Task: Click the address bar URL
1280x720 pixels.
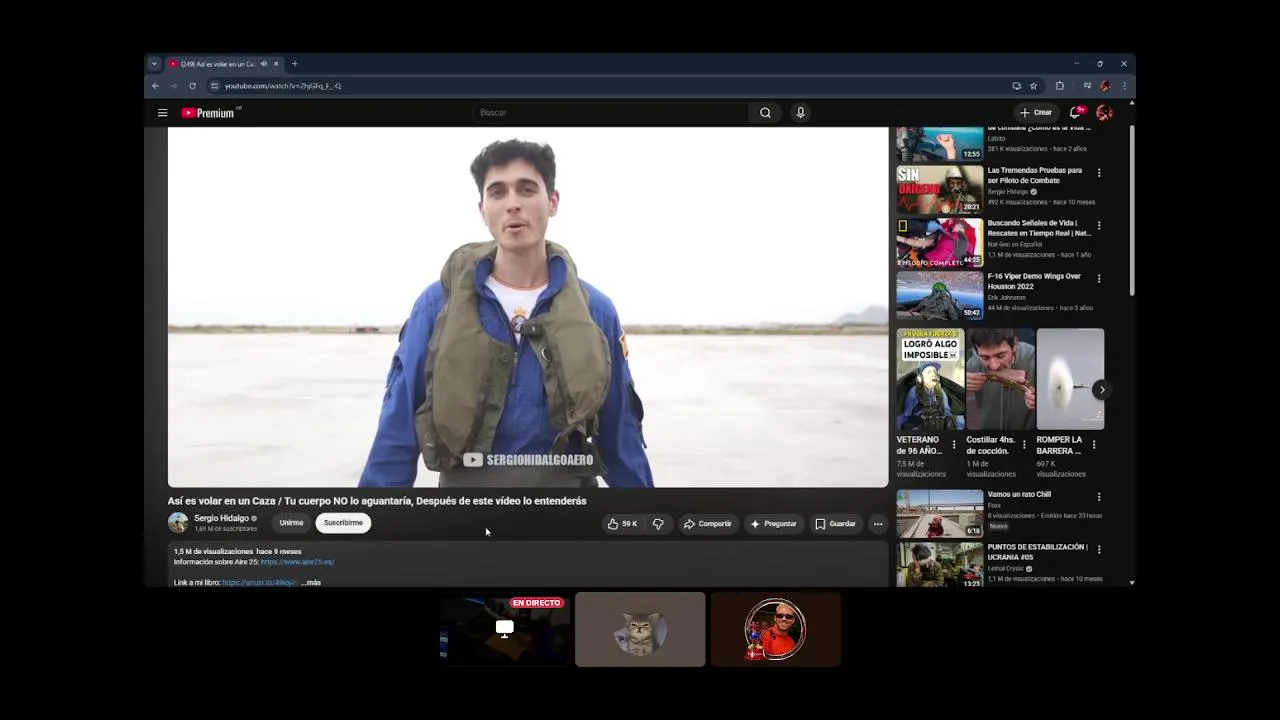Action: pyautogui.click(x=283, y=86)
